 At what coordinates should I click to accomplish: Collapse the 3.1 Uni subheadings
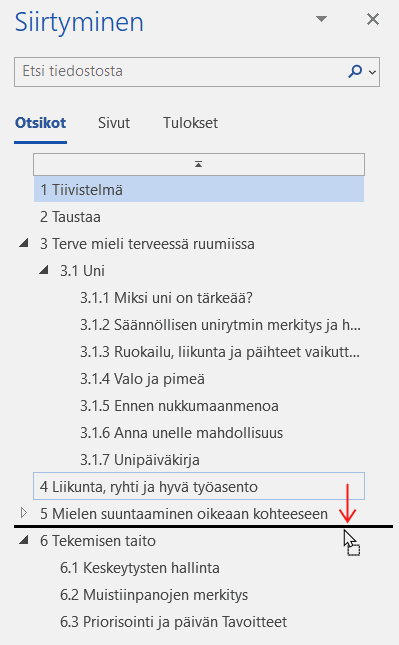44,270
